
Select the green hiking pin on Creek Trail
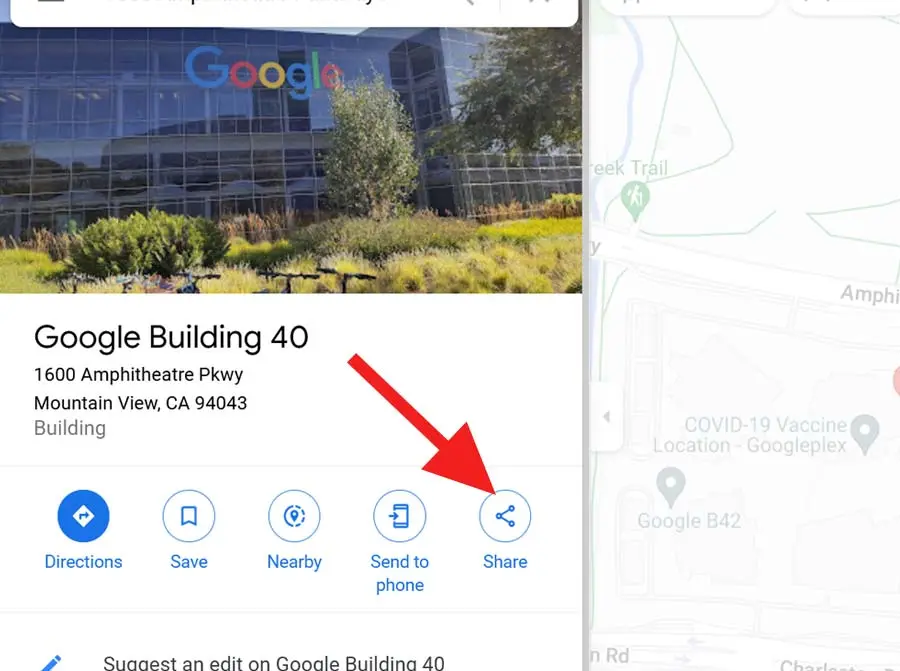pyautogui.click(x=635, y=200)
